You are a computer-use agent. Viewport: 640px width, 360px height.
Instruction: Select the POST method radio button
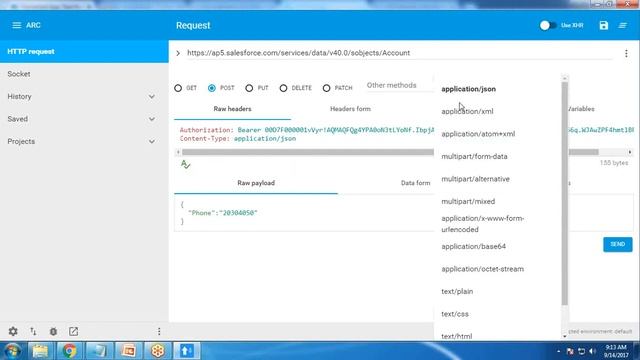[212, 88]
